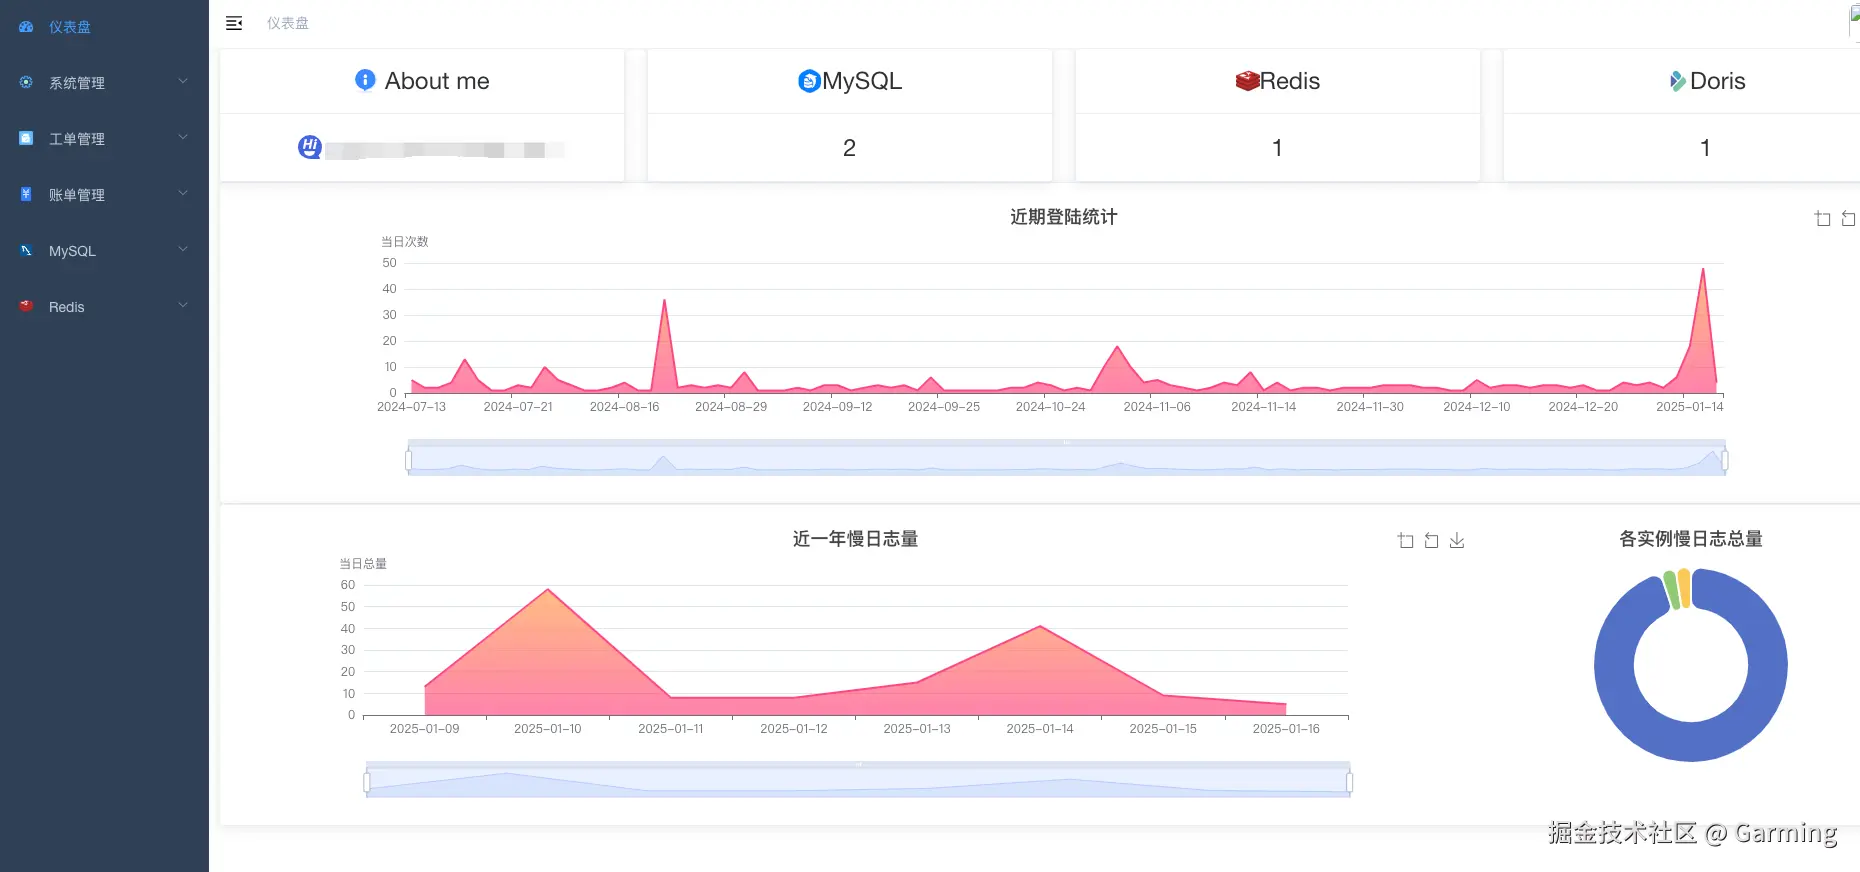This screenshot has height=872, width=1860.
Task: Click the large blue donut chart segment
Action: tap(1691, 740)
